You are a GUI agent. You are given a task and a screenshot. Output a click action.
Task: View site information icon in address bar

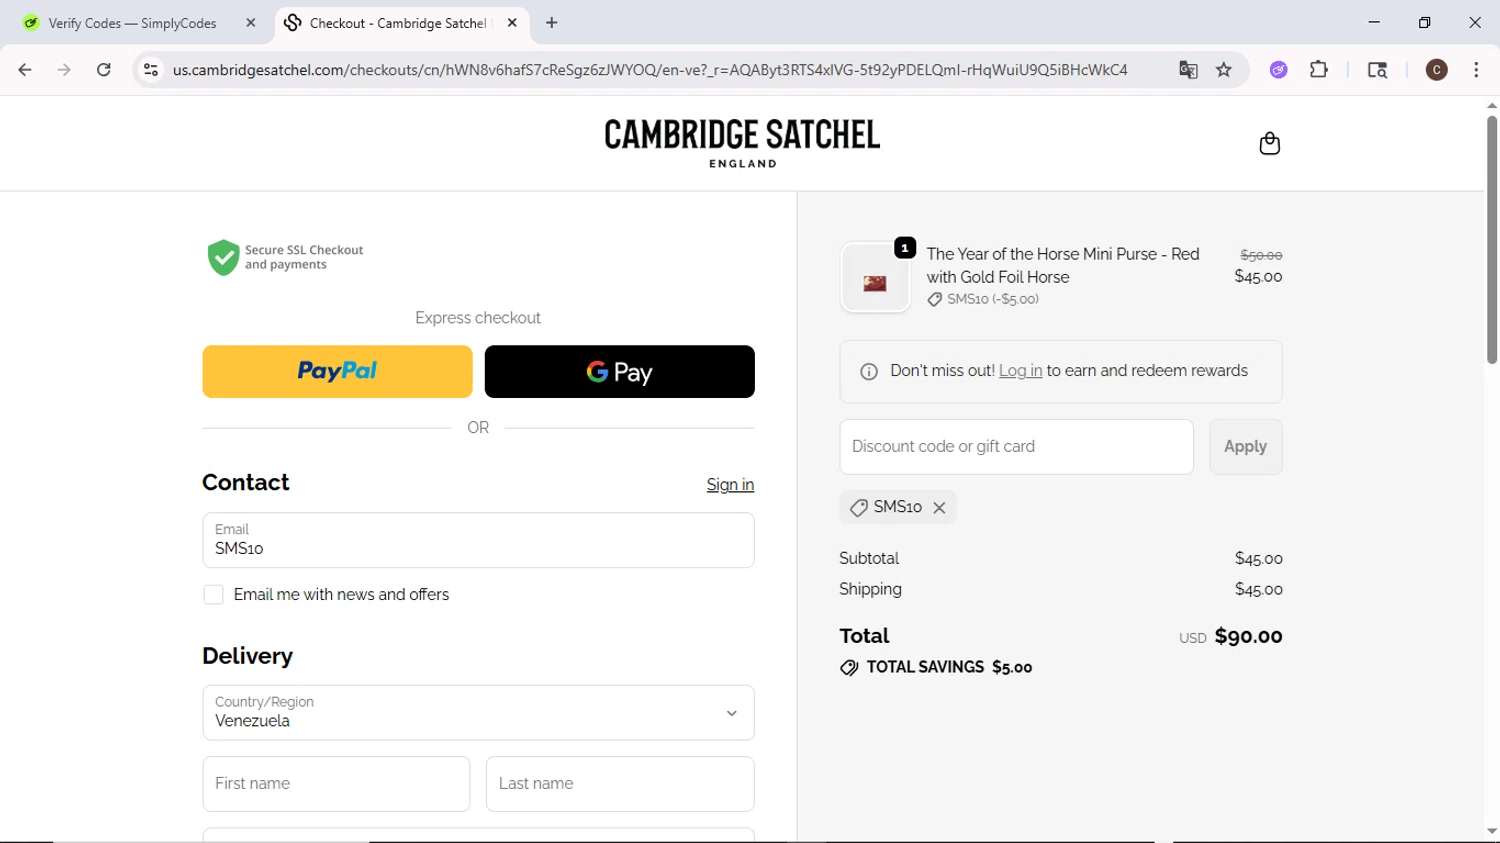click(x=151, y=70)
